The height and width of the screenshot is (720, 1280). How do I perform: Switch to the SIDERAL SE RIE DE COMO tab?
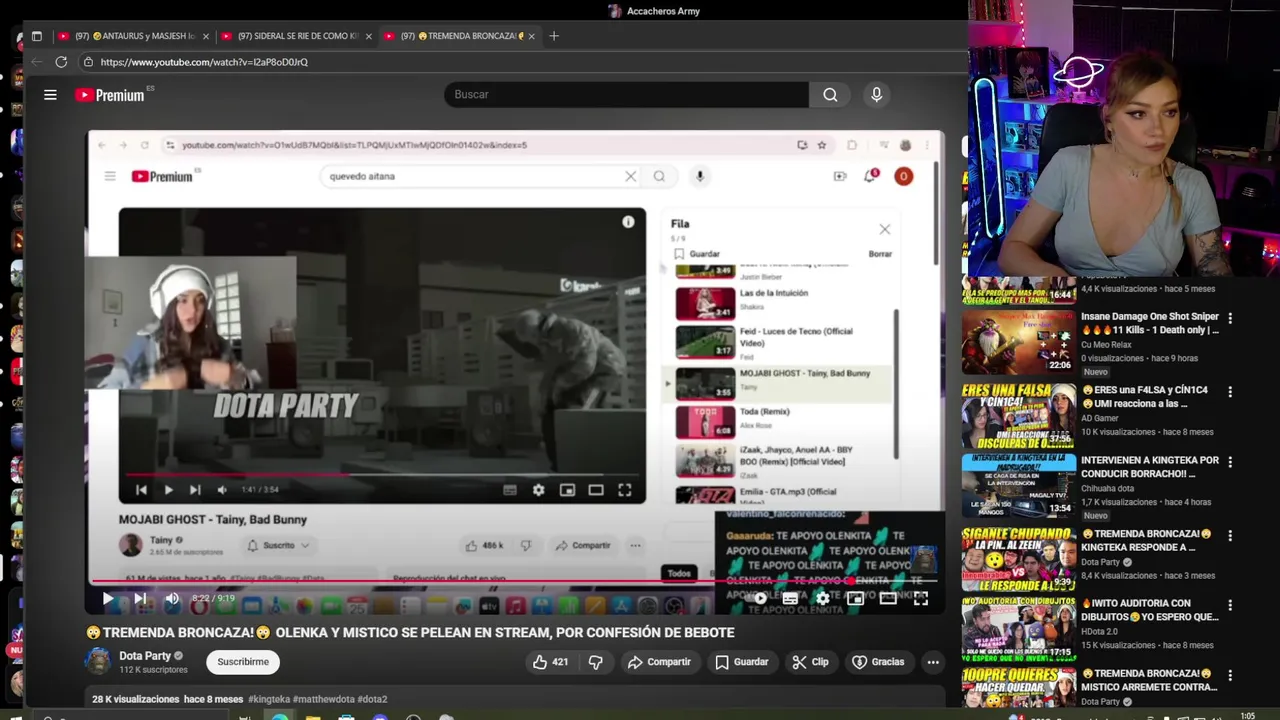point(298,36)
